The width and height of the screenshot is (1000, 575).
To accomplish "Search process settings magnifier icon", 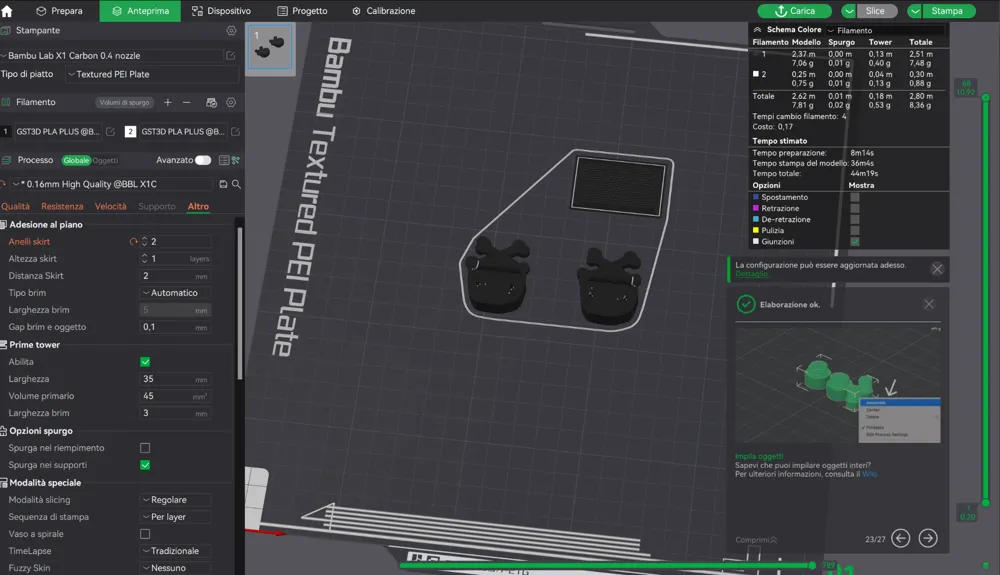I will coord(236,184).
